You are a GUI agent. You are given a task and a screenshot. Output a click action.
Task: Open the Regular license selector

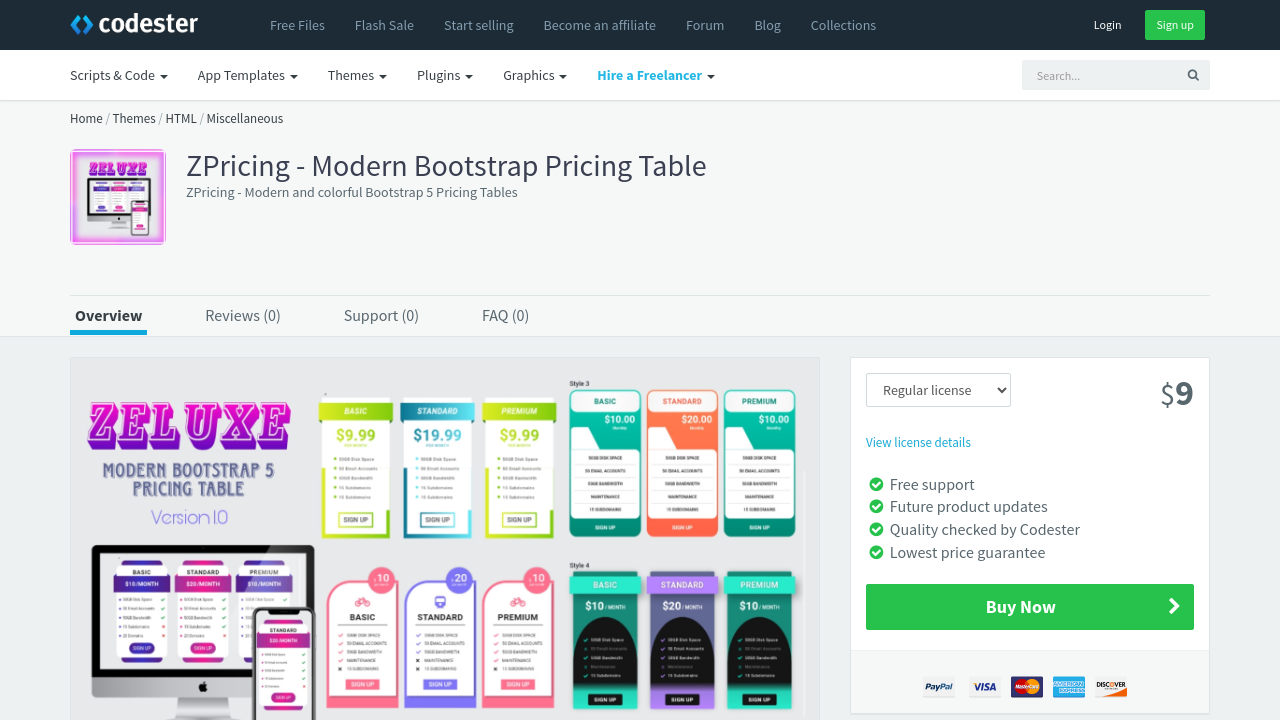pyautogui.click(x=938, y=390)
